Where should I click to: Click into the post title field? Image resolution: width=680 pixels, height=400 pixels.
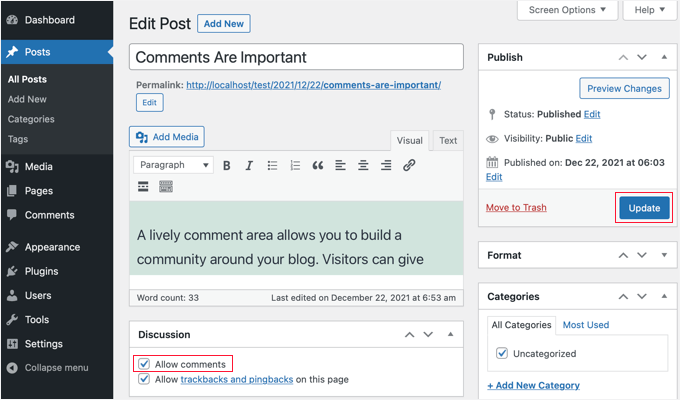[x=296, y=57]
